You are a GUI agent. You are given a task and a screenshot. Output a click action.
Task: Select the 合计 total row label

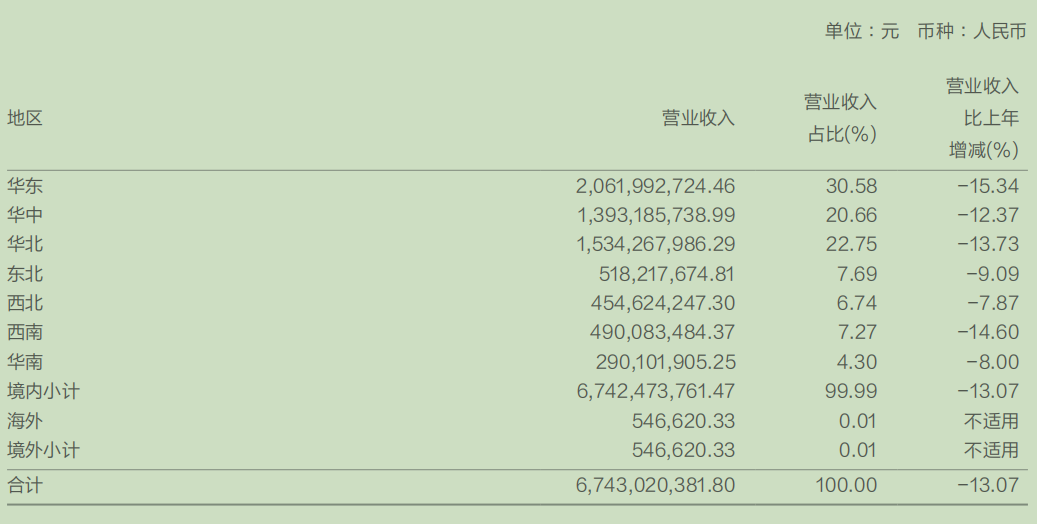[25, 486]
